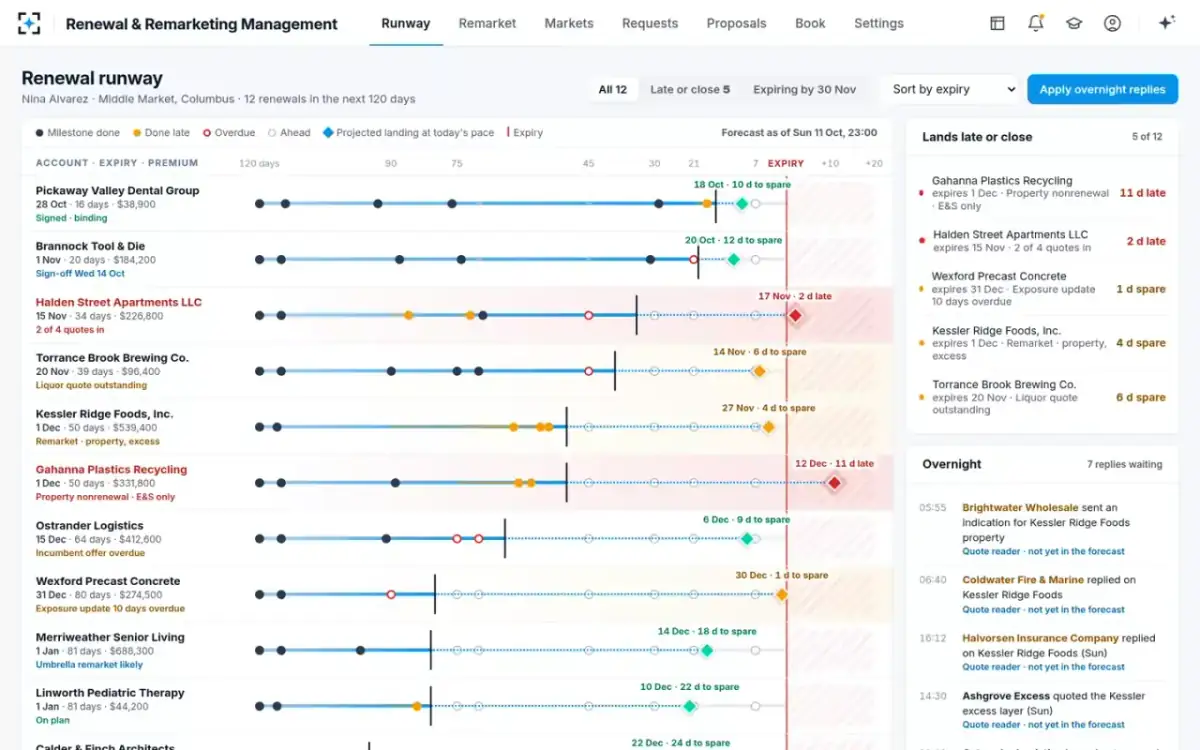The image size is (1200, 750).
Task: Click the app logo icon
Action: pos(30,23)
